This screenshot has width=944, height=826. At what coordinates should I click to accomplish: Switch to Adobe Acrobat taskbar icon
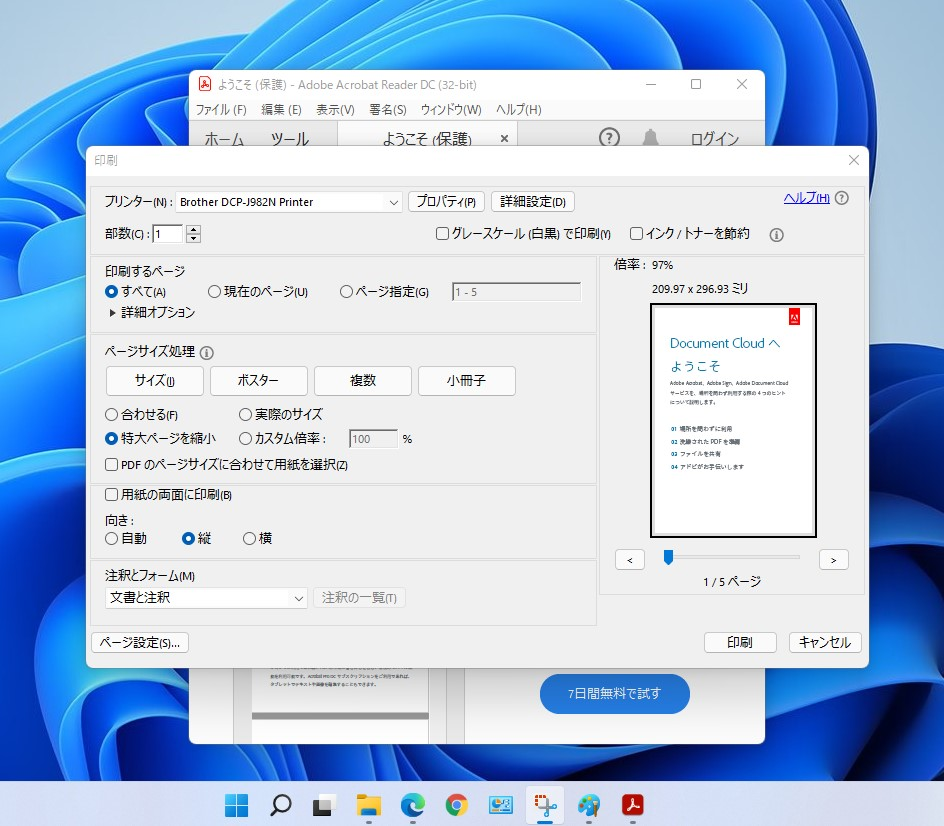click(633, 805)
